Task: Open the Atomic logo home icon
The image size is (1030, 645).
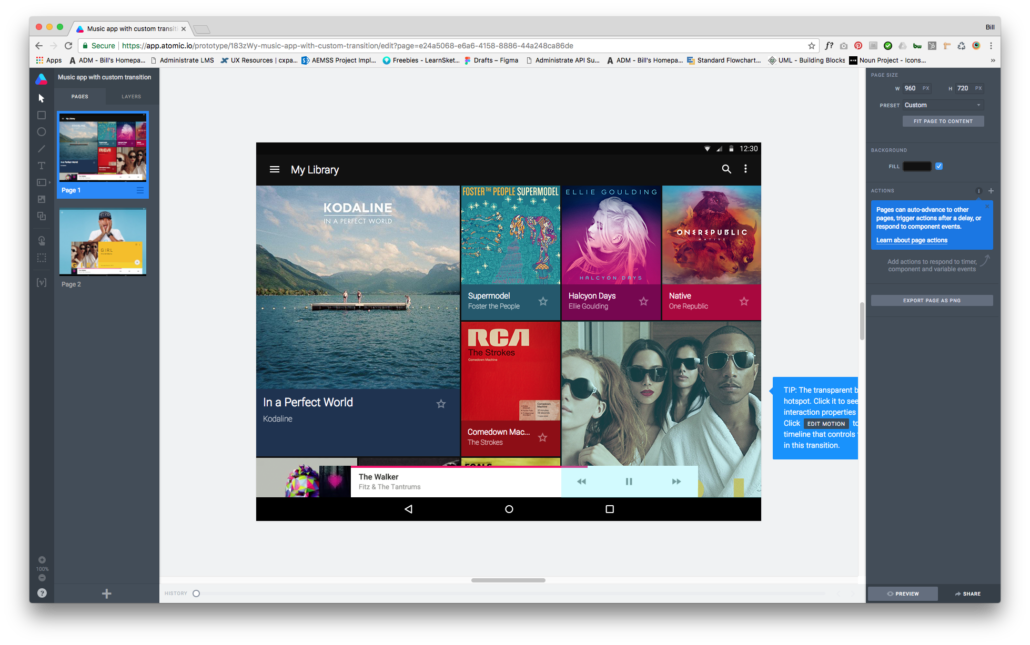Action: (x=41, y=79)
